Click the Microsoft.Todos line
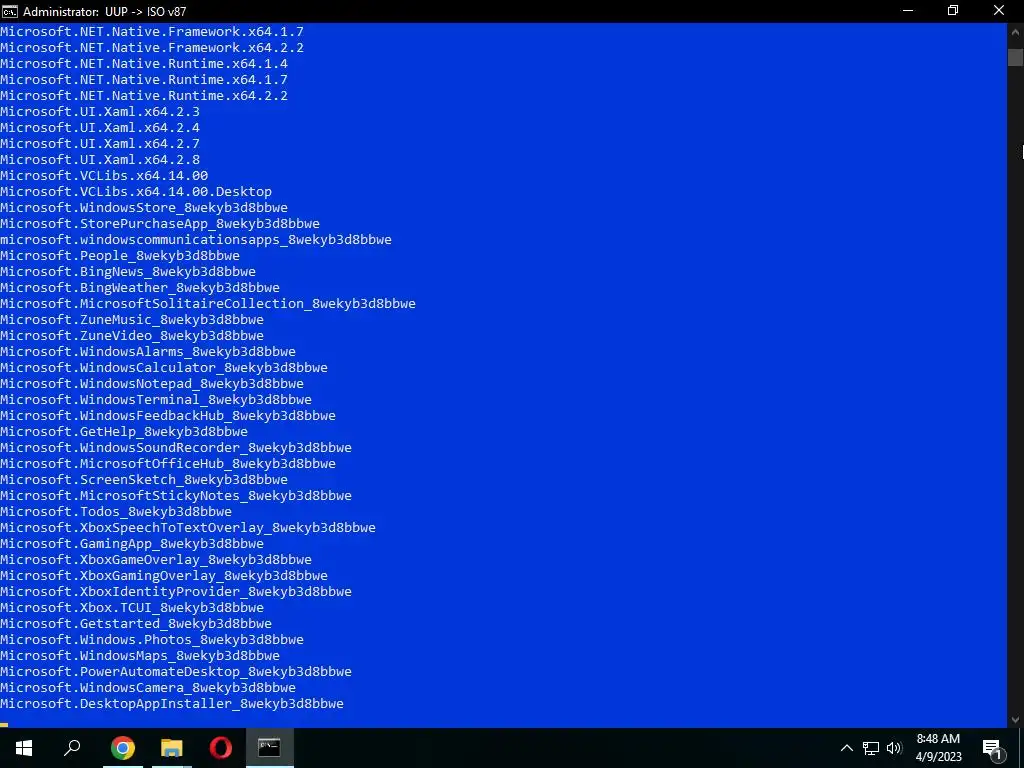Image resolution: width=1024 pixels, height=768 pixels. point(116,511)
